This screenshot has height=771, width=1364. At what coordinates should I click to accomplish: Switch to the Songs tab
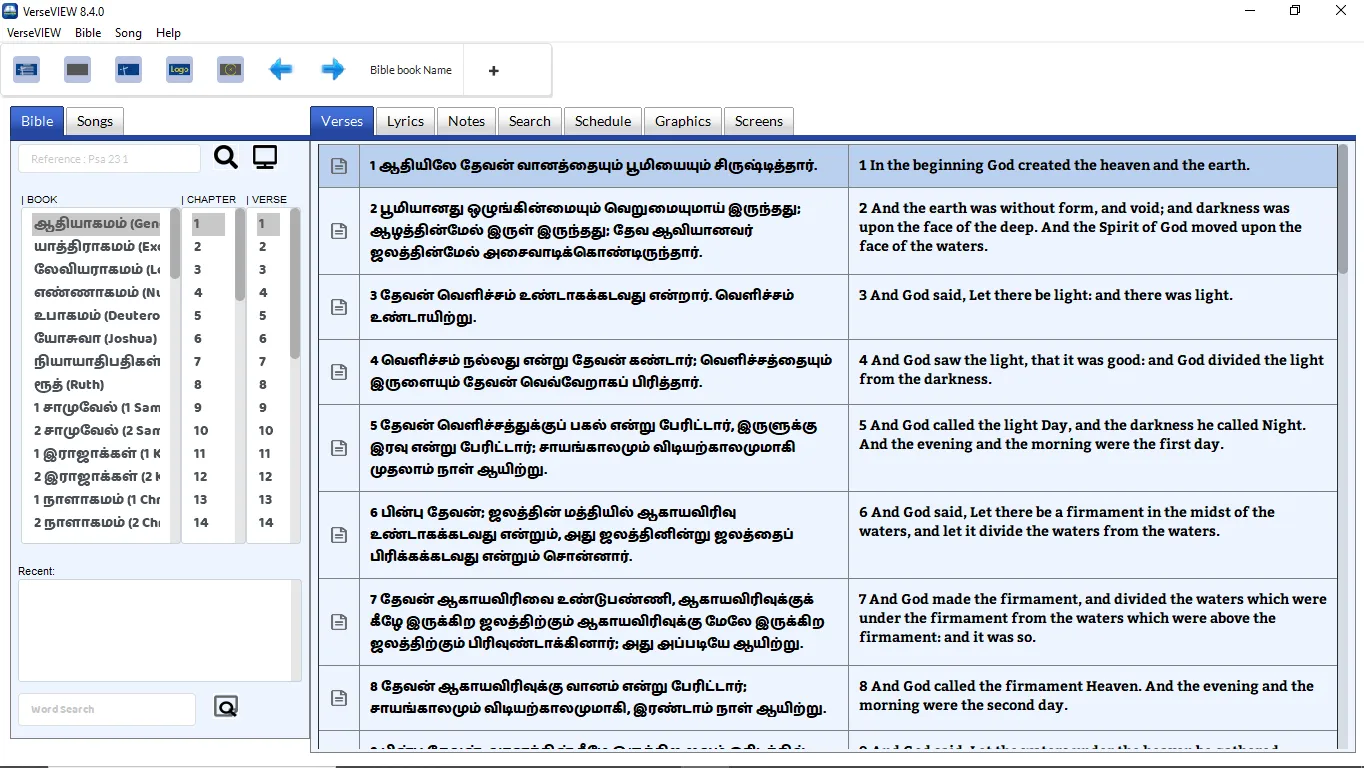(94, 120)
